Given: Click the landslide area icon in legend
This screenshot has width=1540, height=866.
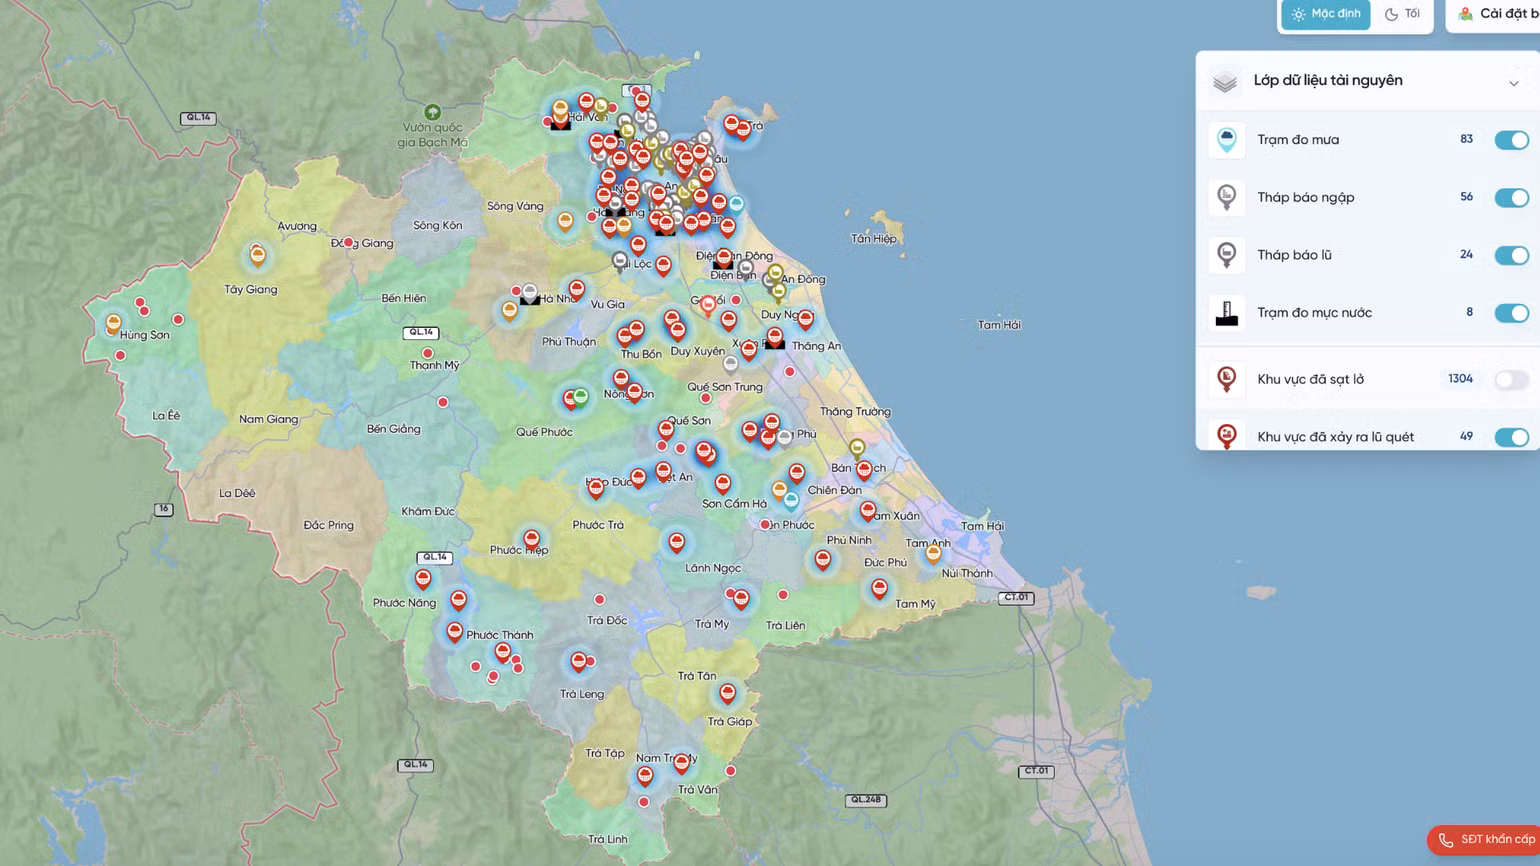Looking at the screenshot, I should coord(1227,379).
